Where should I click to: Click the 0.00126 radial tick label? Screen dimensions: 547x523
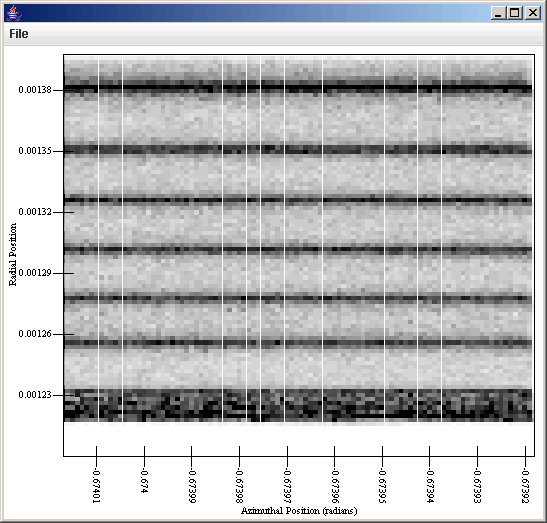click(35, 334)
